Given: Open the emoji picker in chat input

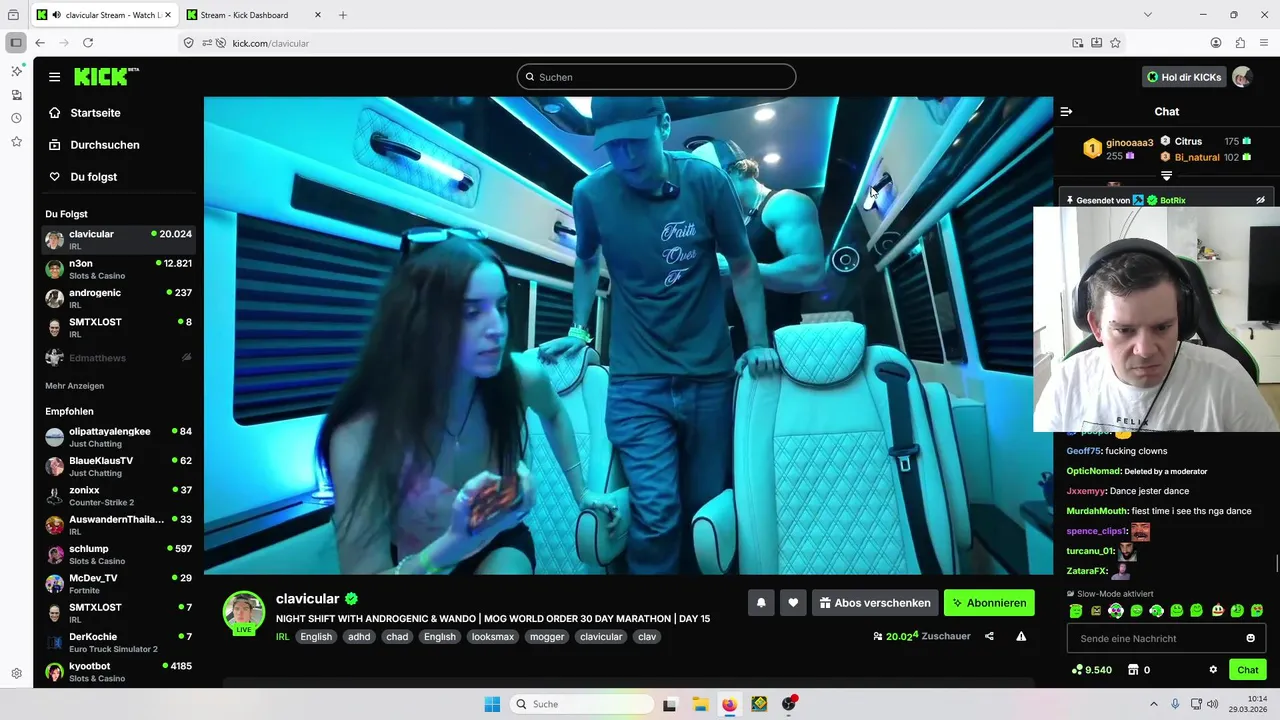Looking at the screenshot, I should coord(1250,638).
